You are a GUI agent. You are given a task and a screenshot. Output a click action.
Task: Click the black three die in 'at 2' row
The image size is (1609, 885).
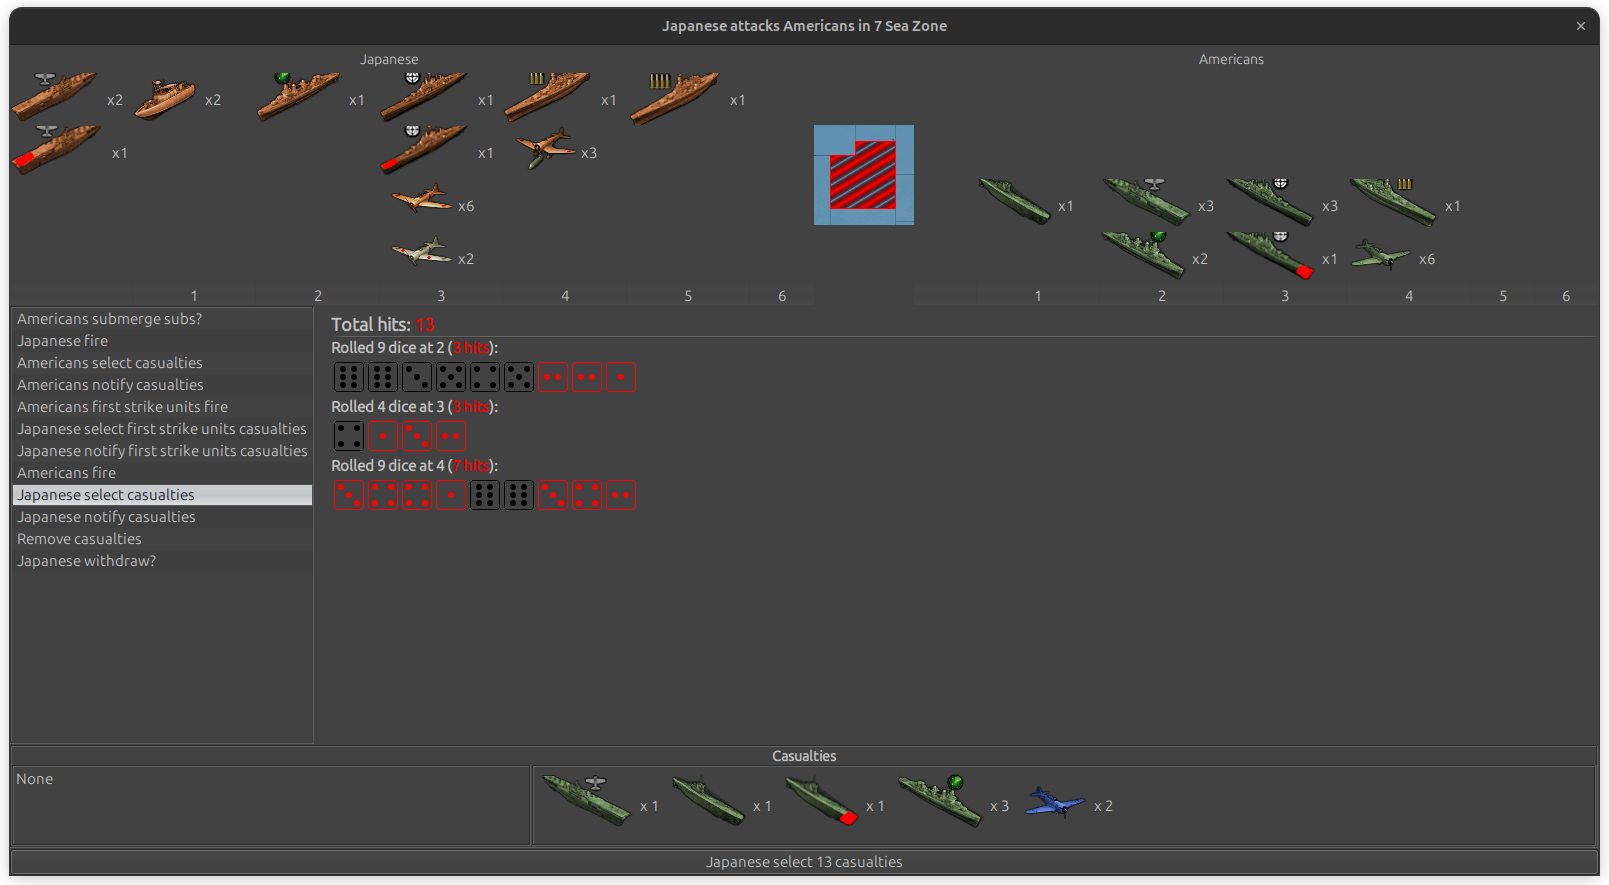(417, 377)
